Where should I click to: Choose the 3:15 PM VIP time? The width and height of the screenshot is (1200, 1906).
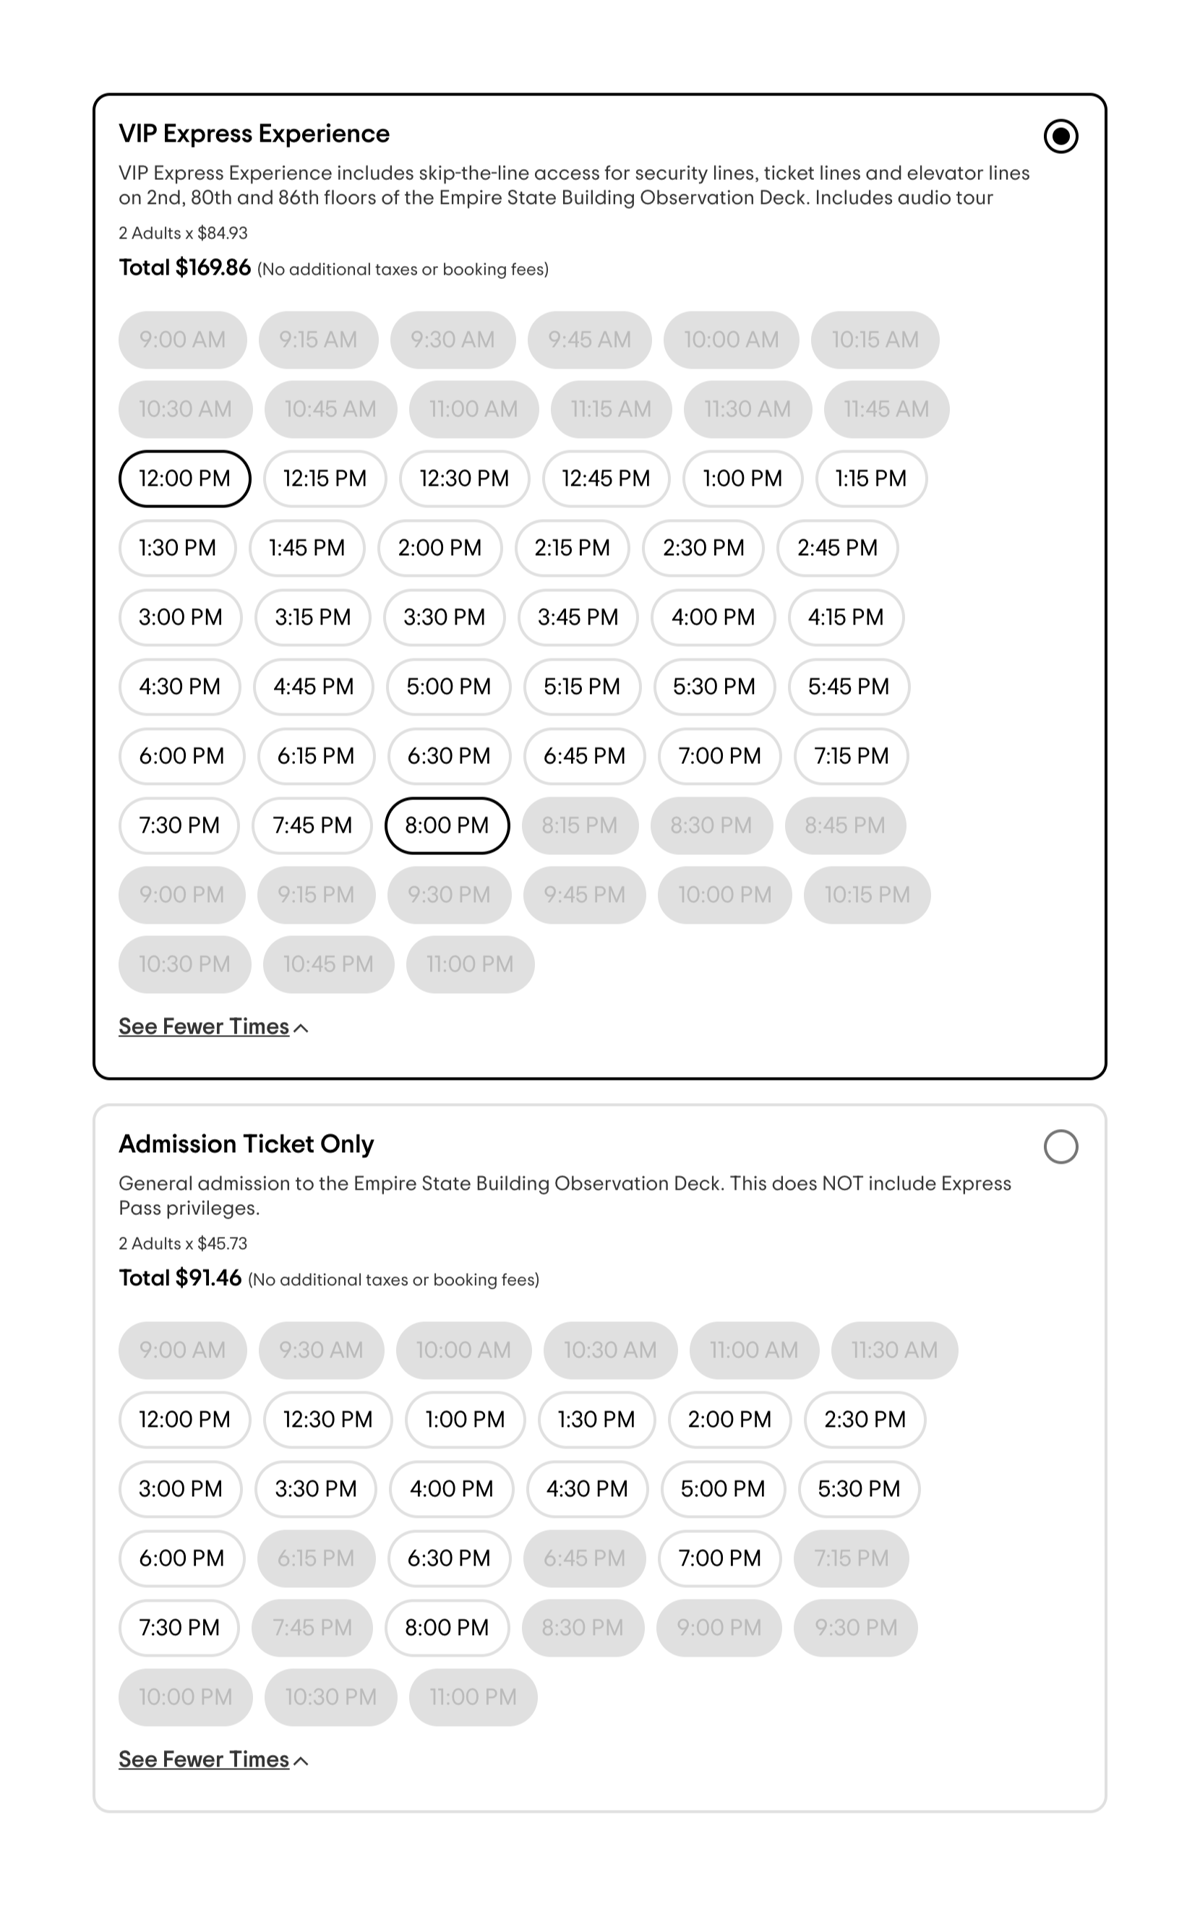tap(312, 617)
